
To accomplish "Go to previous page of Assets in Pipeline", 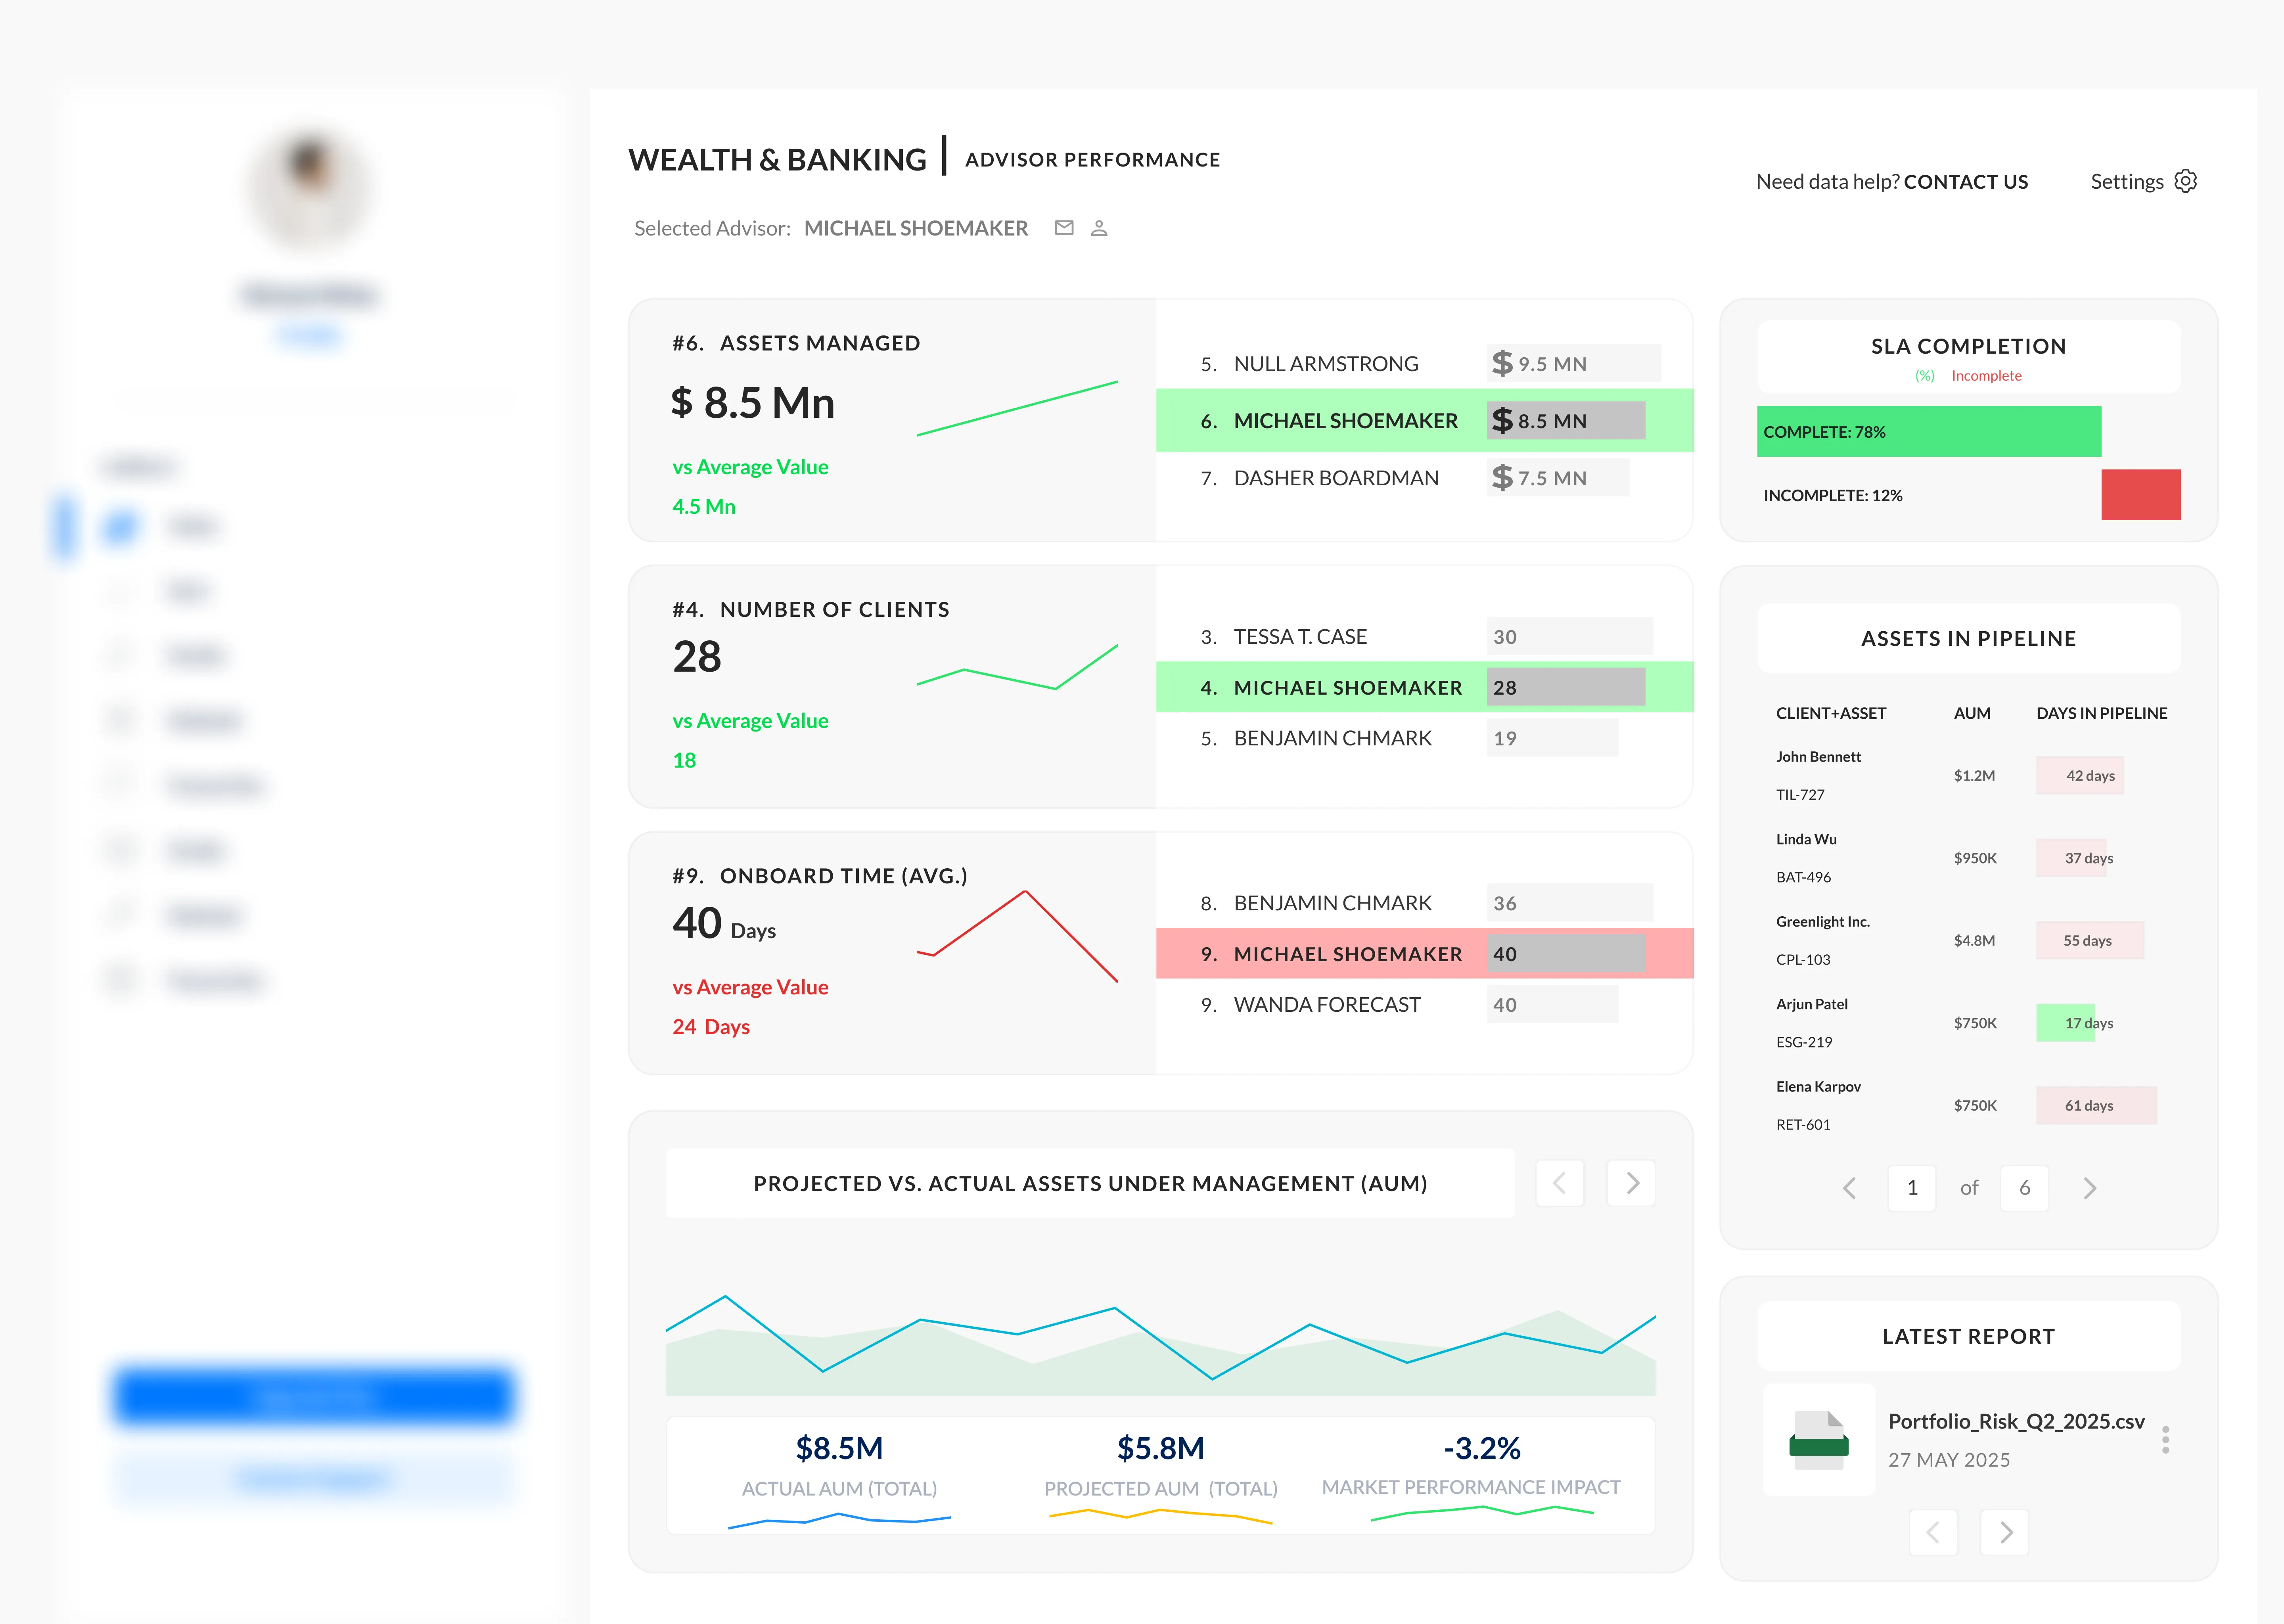I will 1849,1187.
